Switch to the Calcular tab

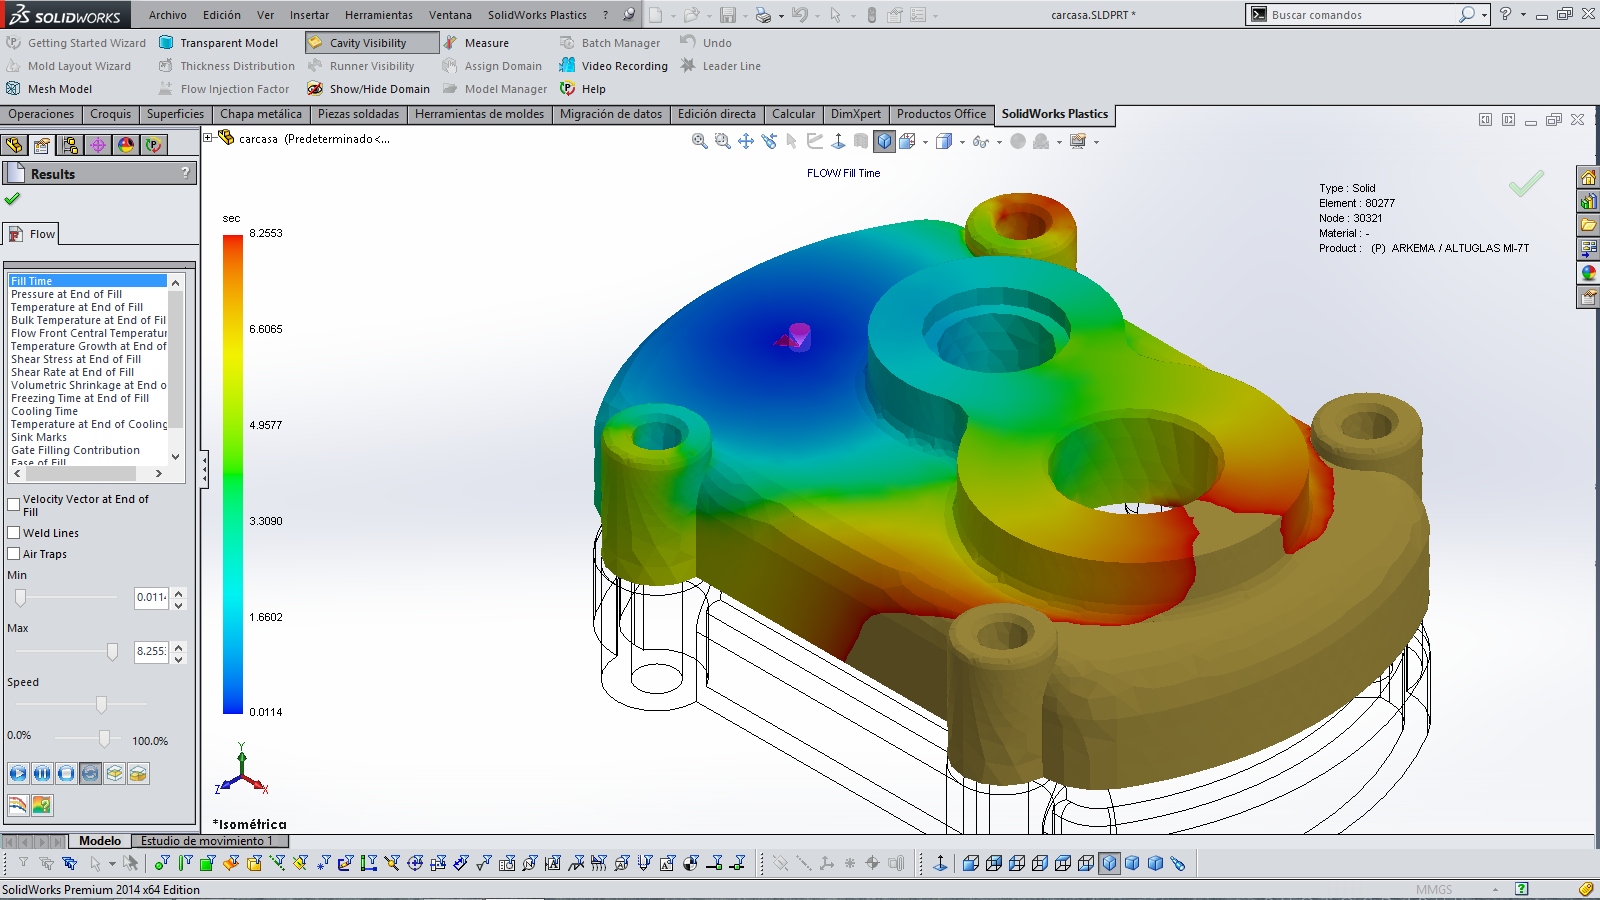pos(793,114)
